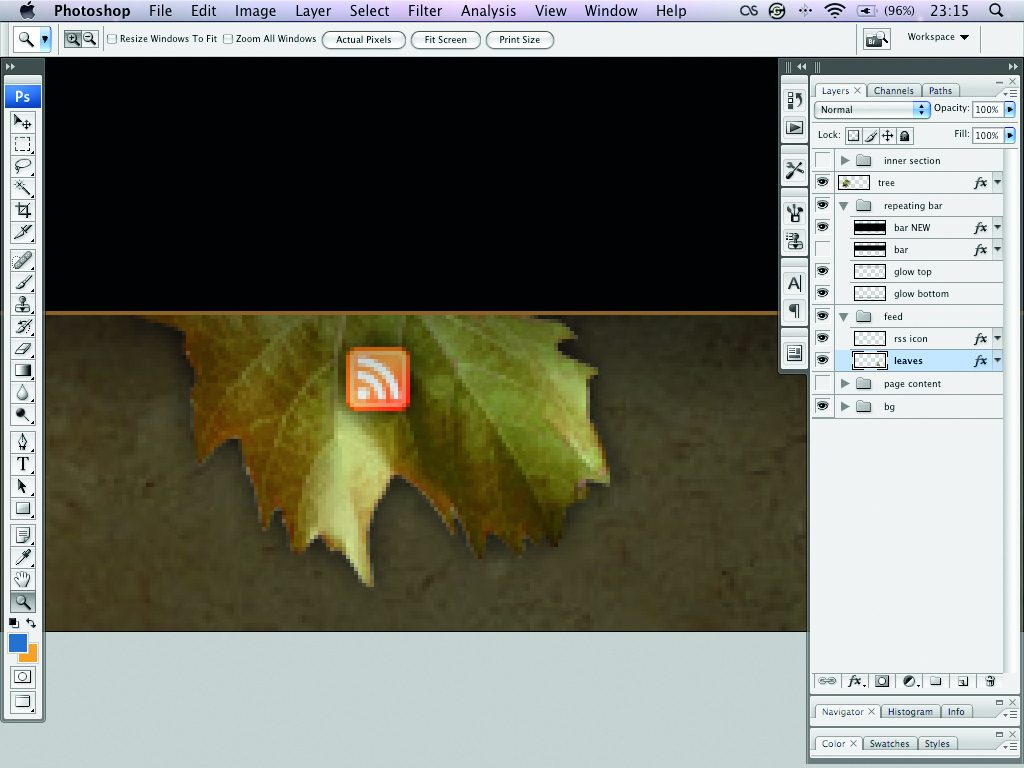Switch to the Histogram tab
Viewport: 1024px width, 768px height.
(910, 712)
